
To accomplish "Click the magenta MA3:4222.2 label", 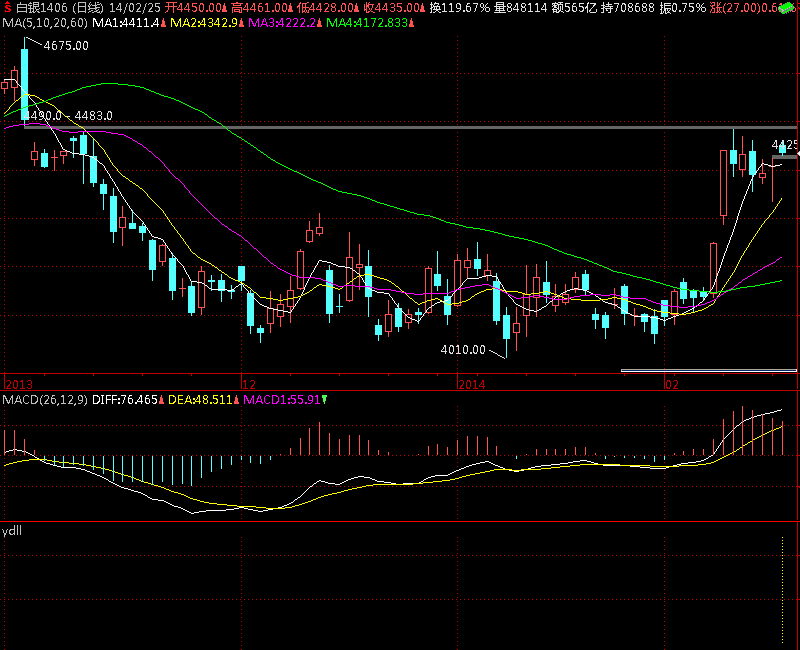I will pyautogui.click(x=282, y=23).
